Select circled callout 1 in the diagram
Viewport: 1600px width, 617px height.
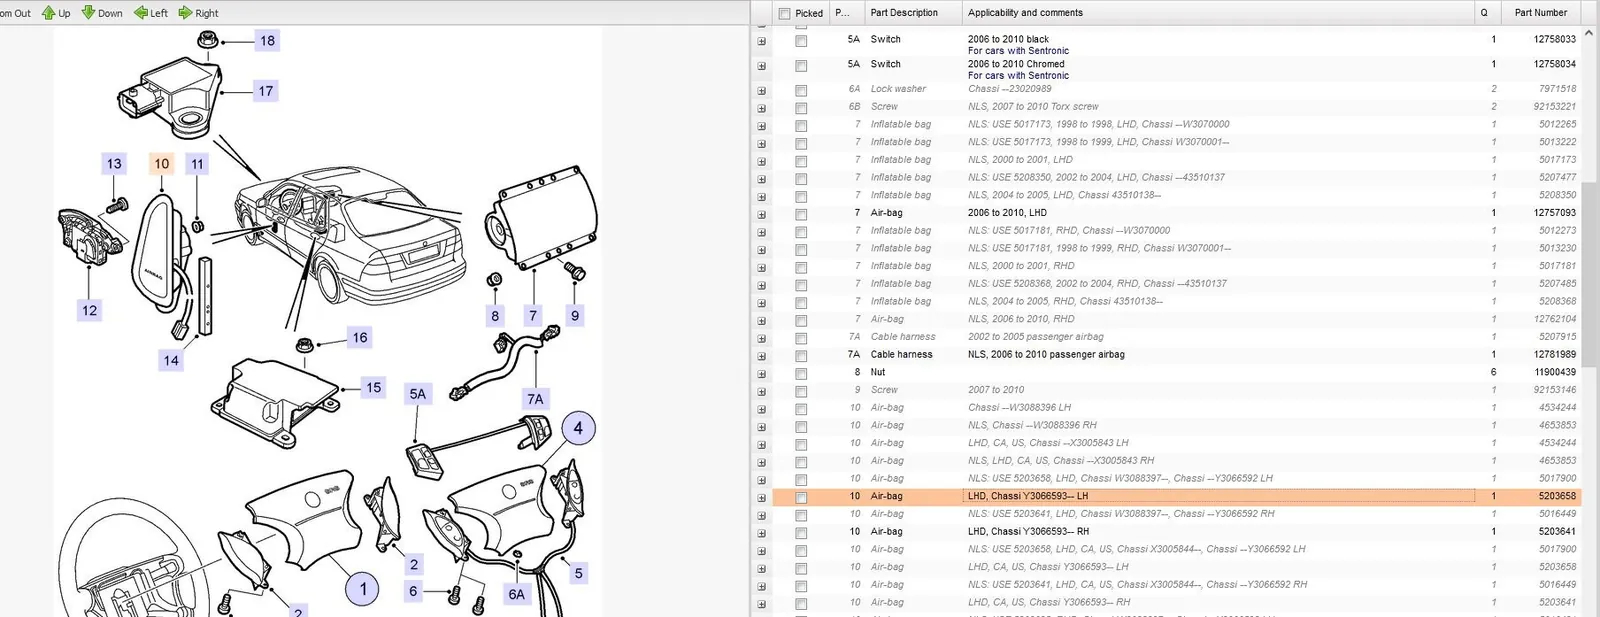click(363, 589)
